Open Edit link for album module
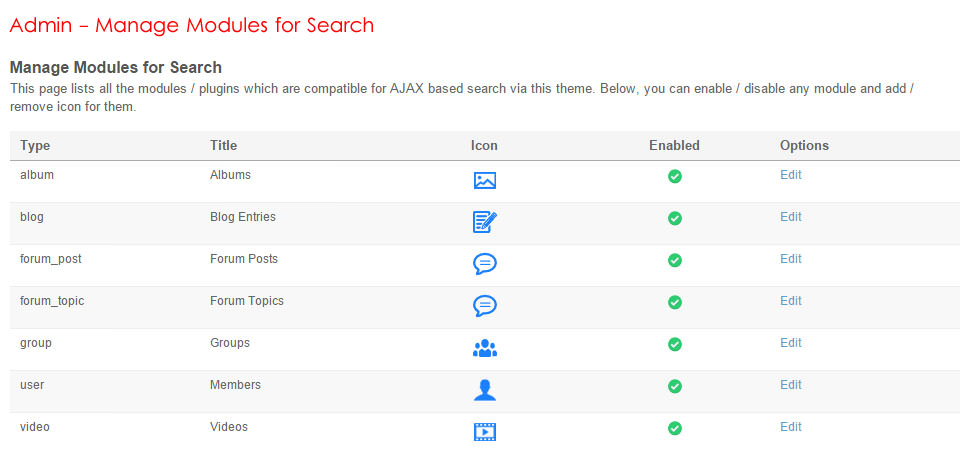 (791, 175)
